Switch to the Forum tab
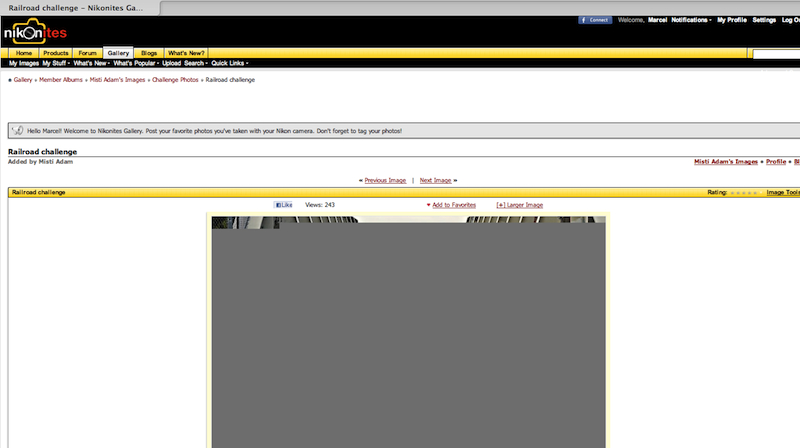The width and height of the screenshot is (800, 448). tap(88, 52)
